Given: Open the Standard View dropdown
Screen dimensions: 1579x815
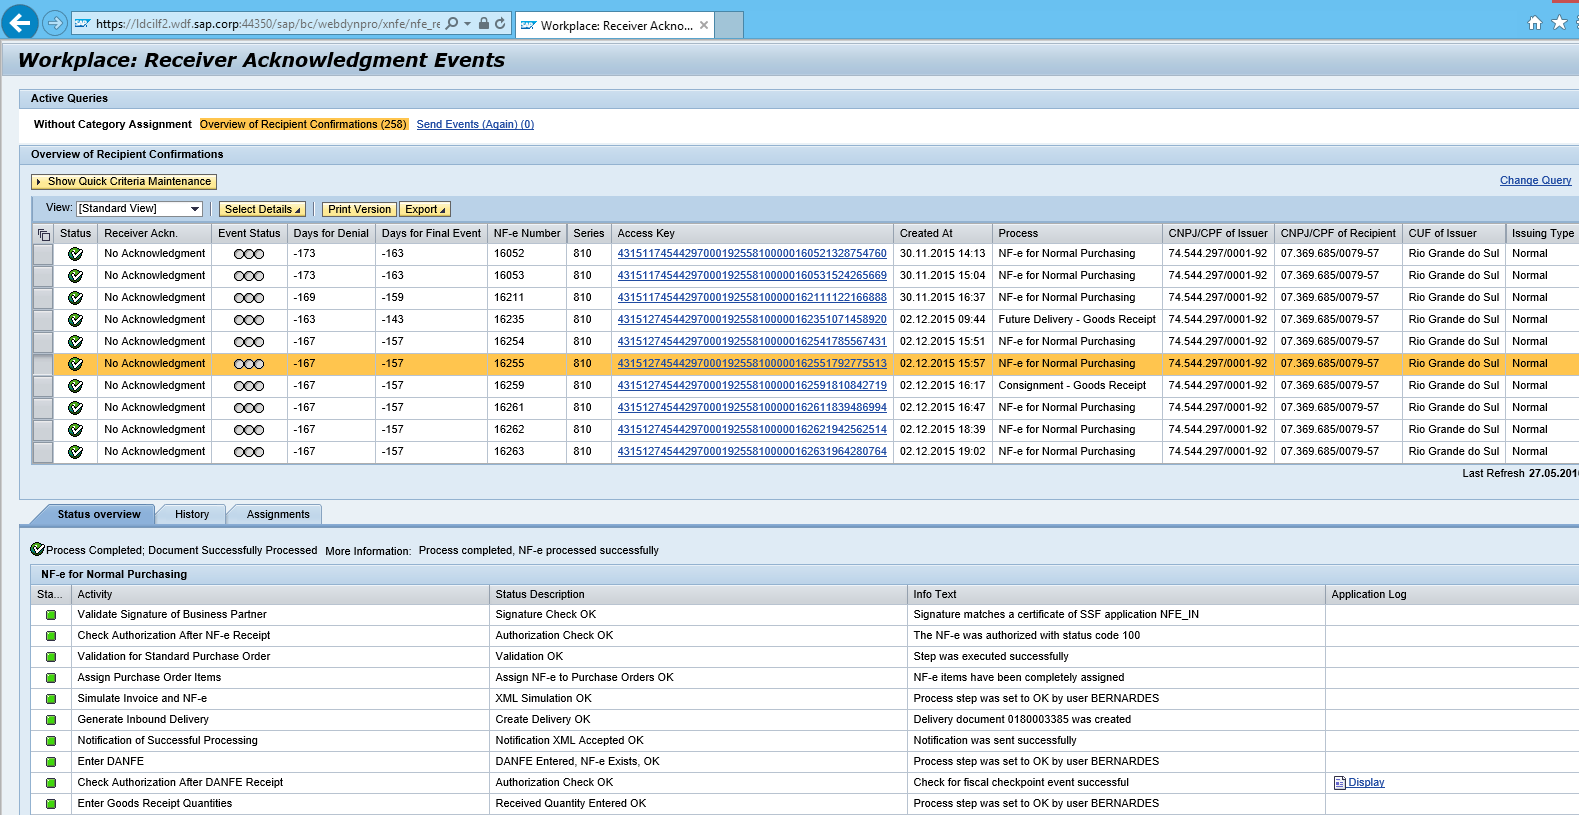Looking at the screenshot, I should tap(140, 209).
